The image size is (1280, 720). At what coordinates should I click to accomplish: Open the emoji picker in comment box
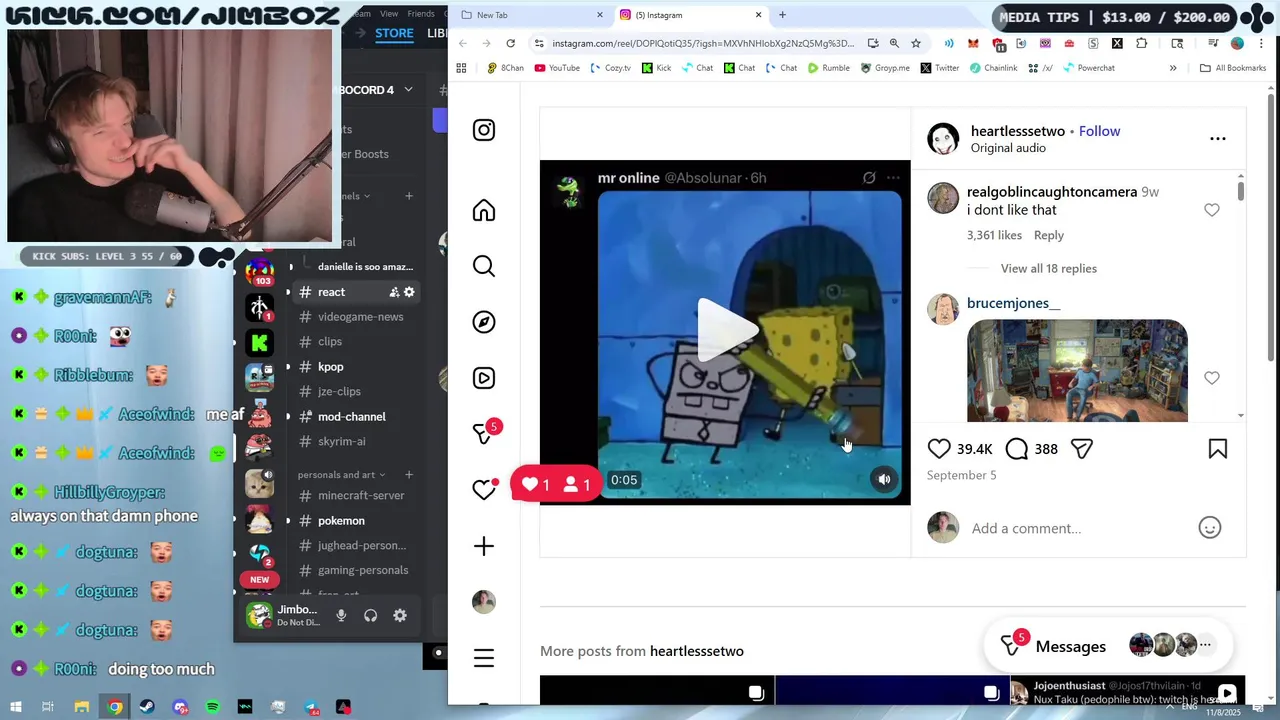(1210, 528)
